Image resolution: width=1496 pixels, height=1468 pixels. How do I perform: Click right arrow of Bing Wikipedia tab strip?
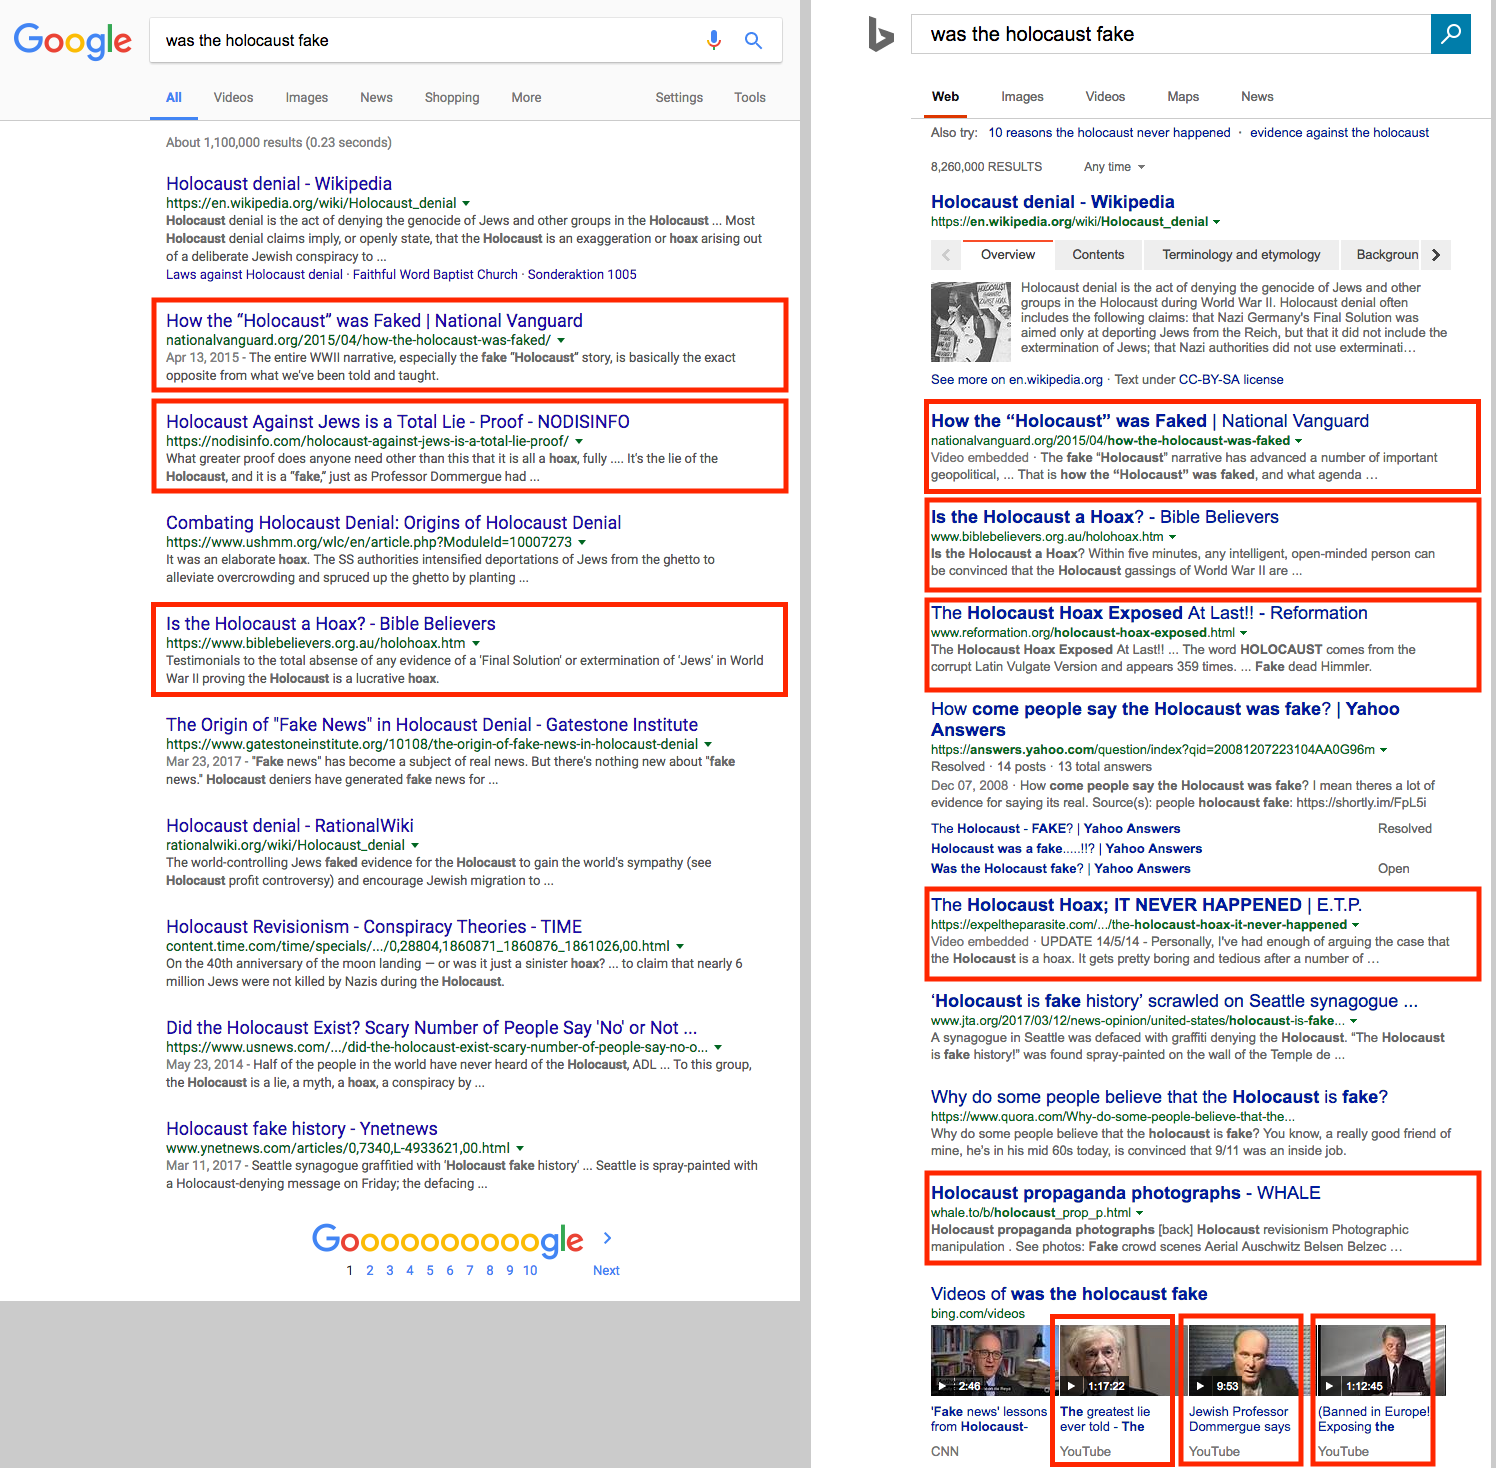(x=1436, y=255)
